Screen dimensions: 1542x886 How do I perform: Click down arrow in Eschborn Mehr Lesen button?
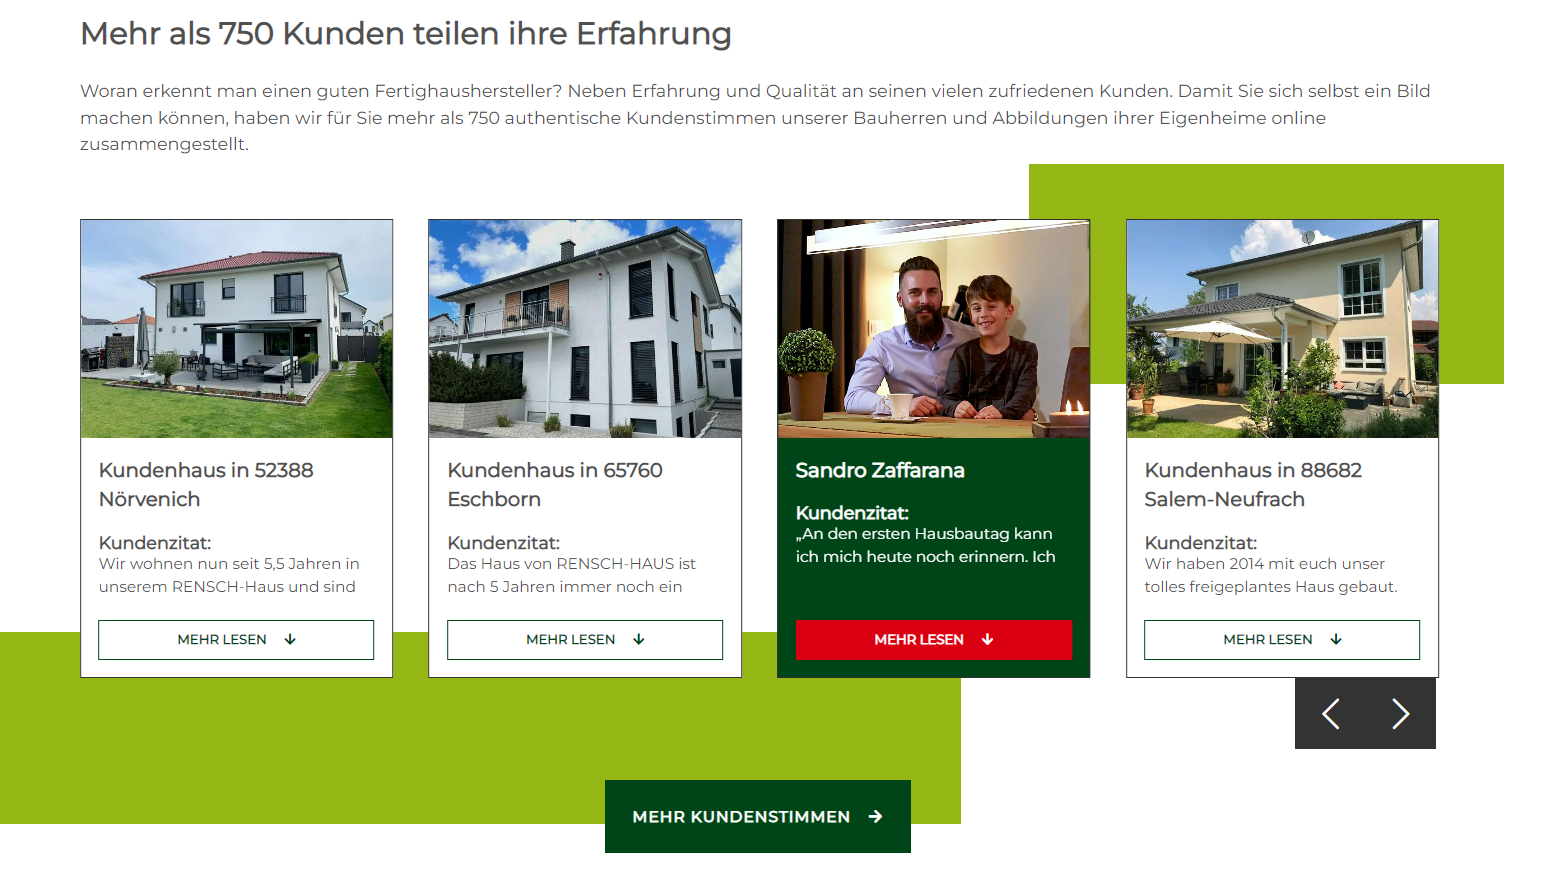click(x=639, y=640)
